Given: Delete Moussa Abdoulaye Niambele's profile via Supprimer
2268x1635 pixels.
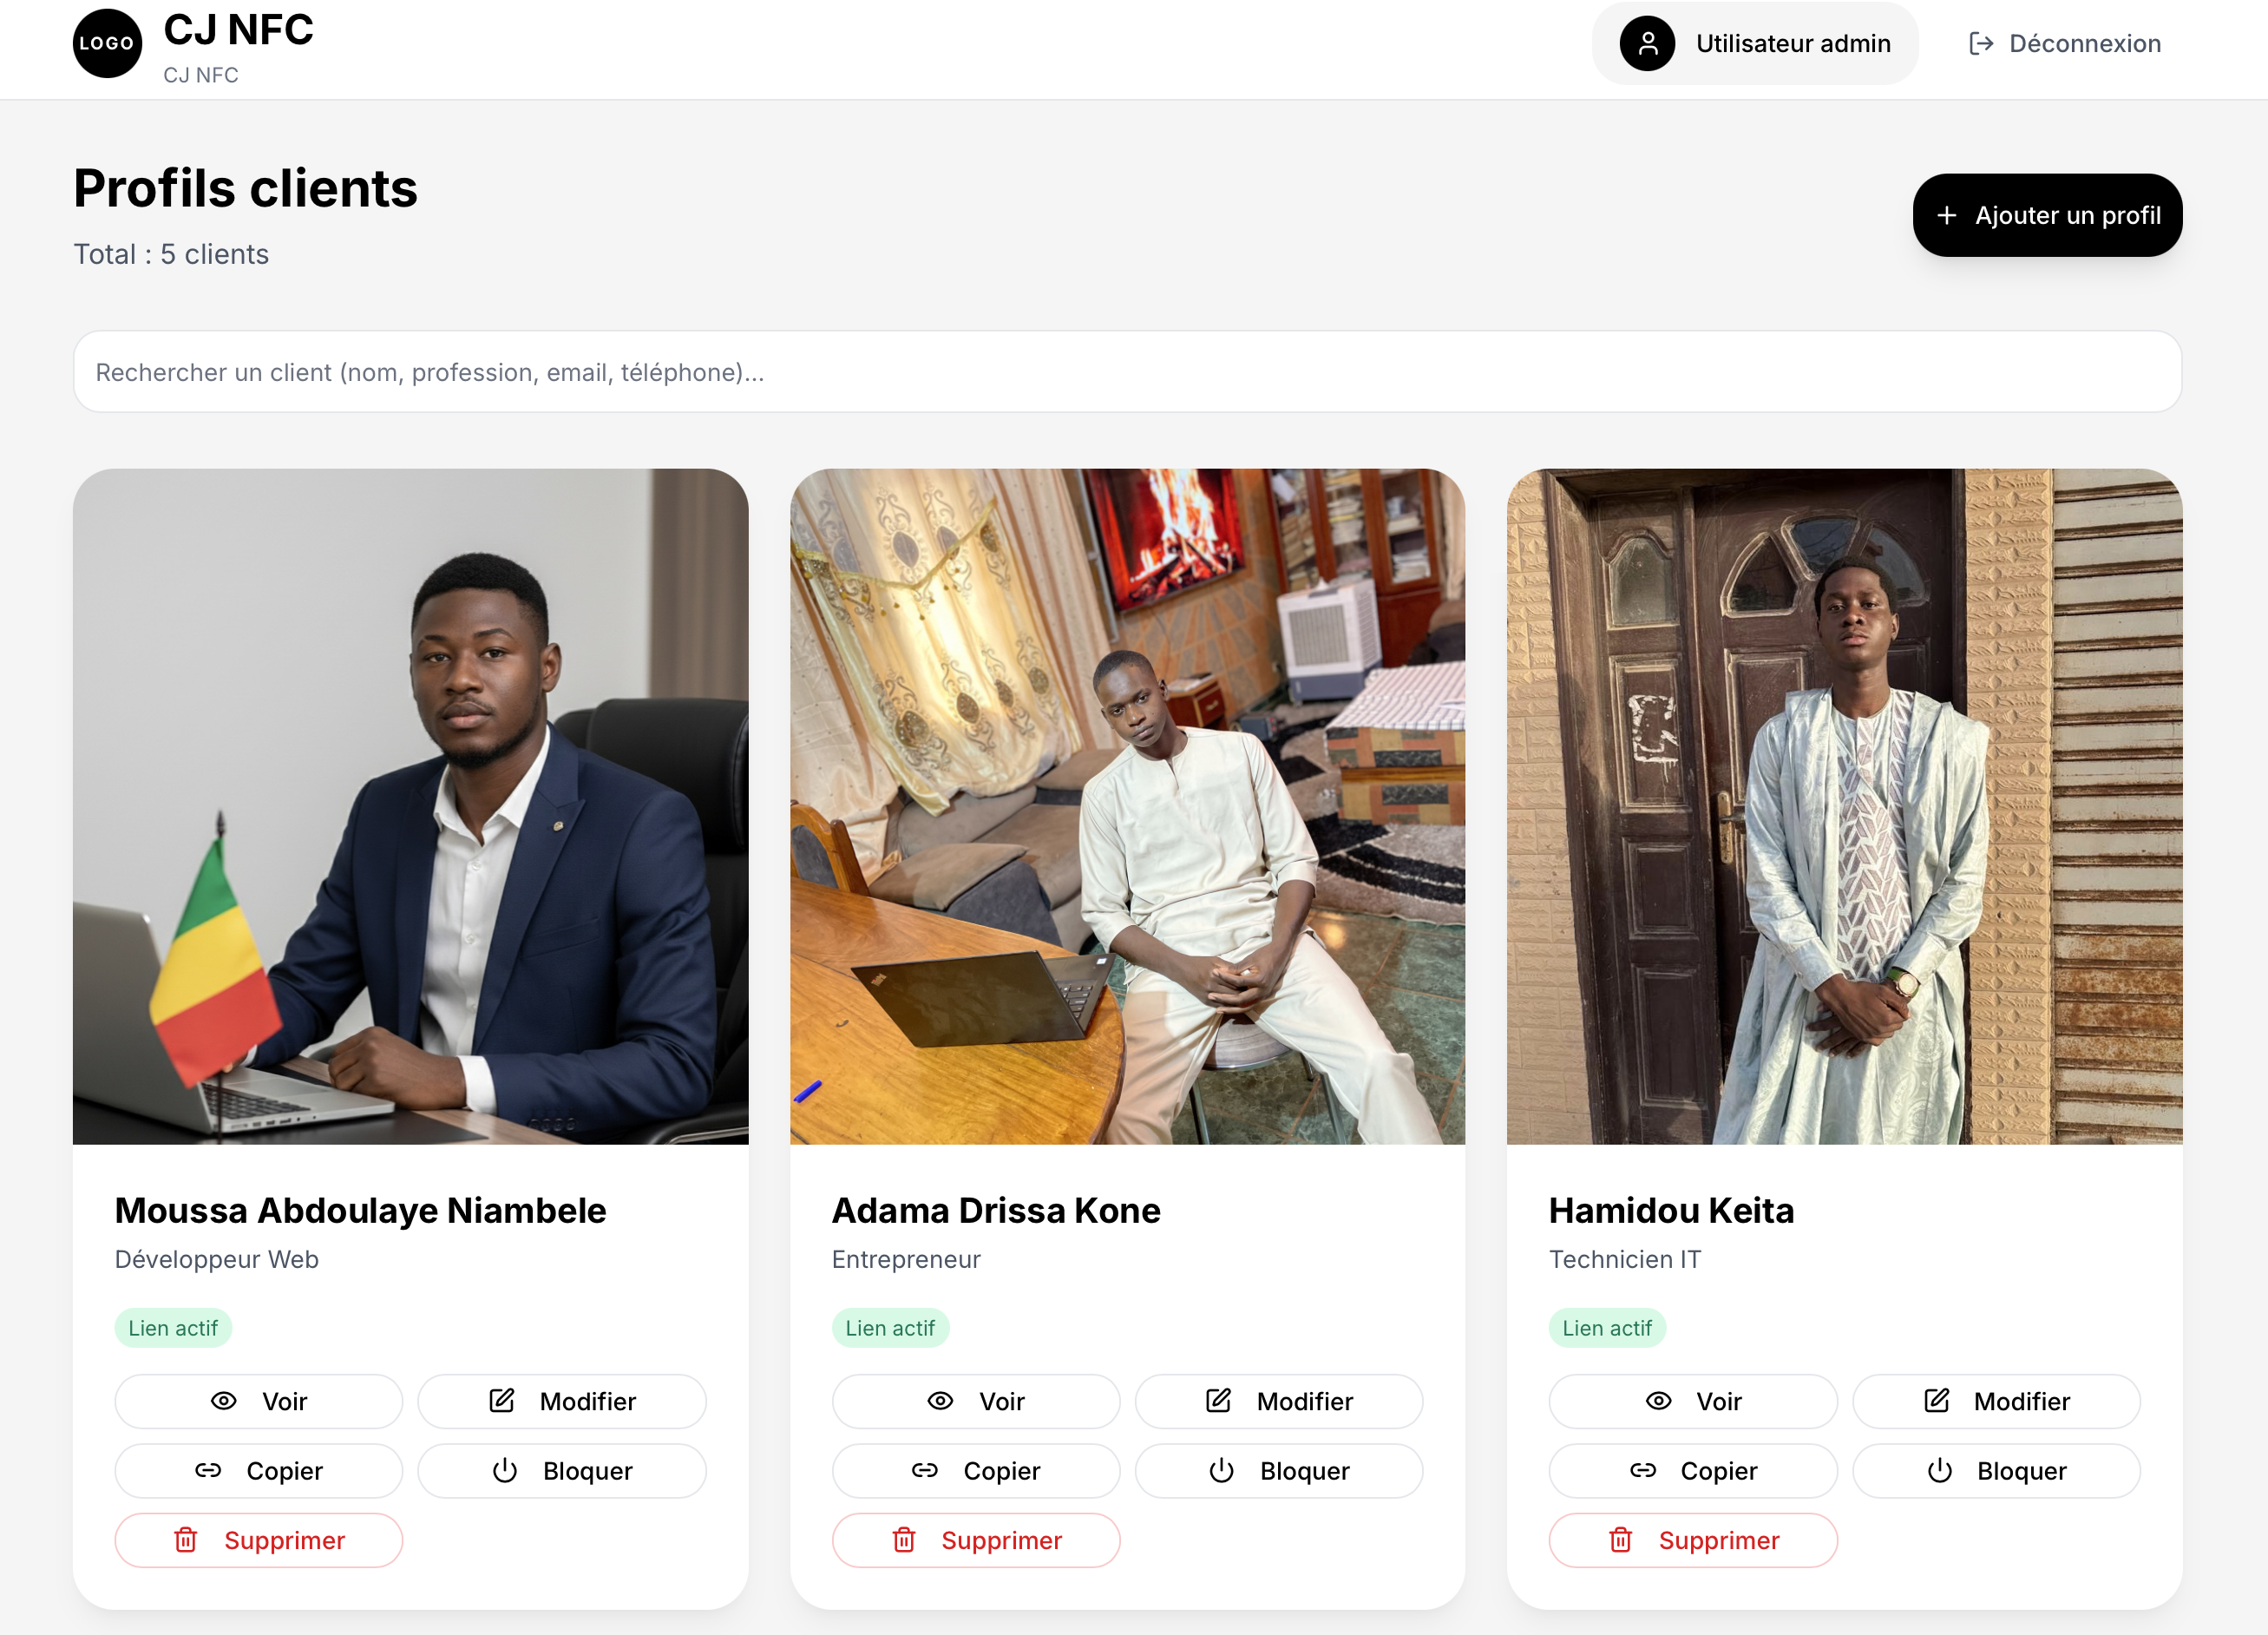Looking at the screenshot, I should point(258,1539).
